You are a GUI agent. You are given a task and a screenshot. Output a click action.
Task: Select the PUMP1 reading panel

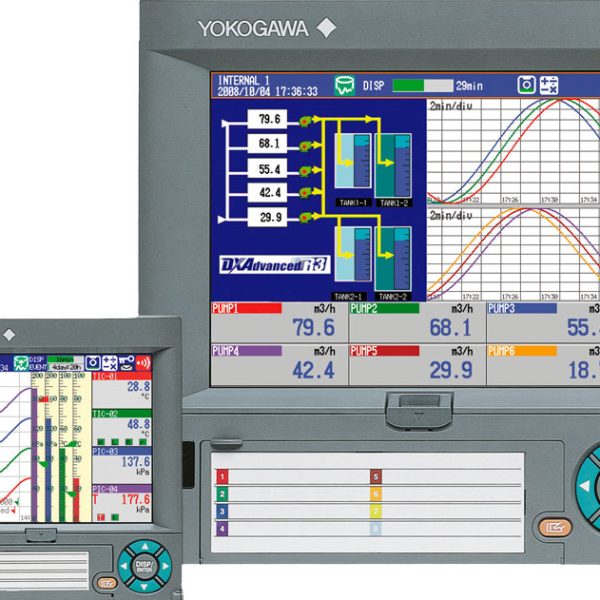[x=279, y=322]
